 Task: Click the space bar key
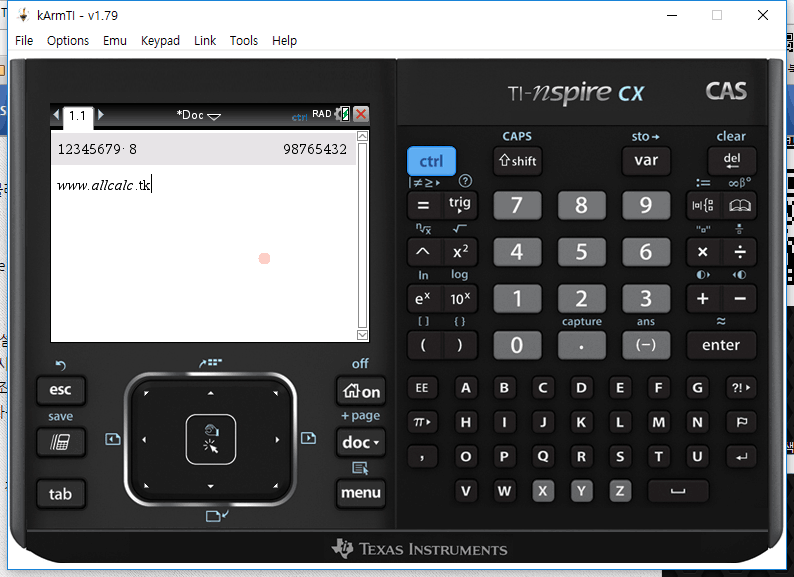(x=678, y=491)
